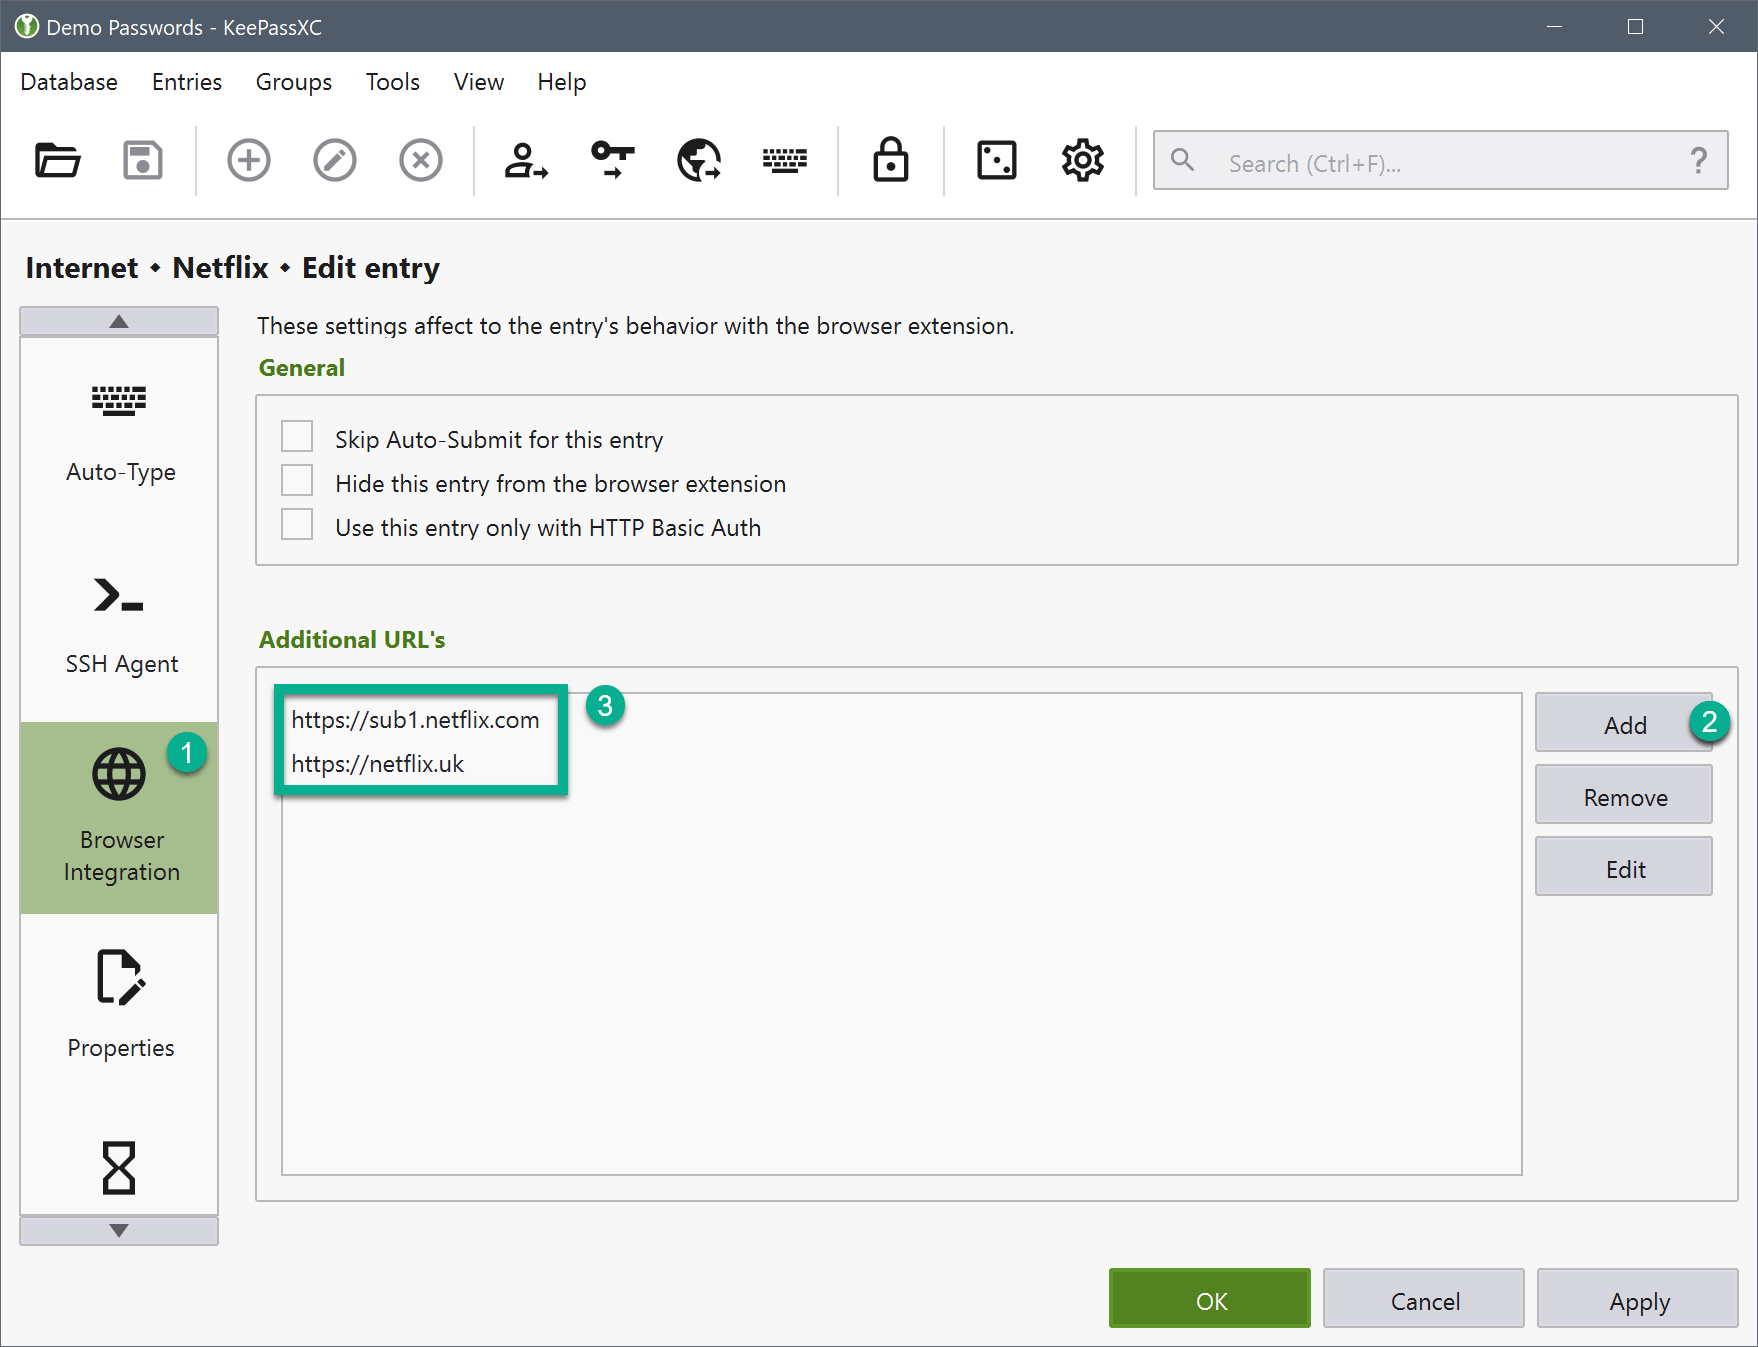The image size is (1758, 1347).
Task: Click the Open Database folder icon
Action: coord(58,160)
